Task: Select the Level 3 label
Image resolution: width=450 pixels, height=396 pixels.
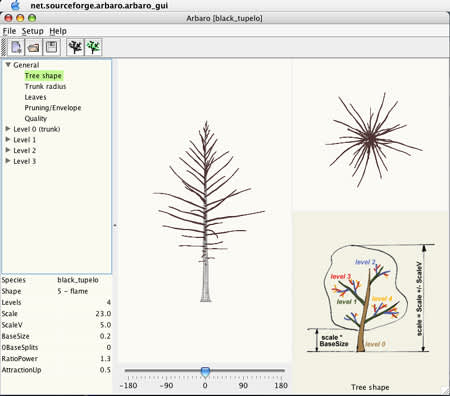Action: click(x=24, y=161)
